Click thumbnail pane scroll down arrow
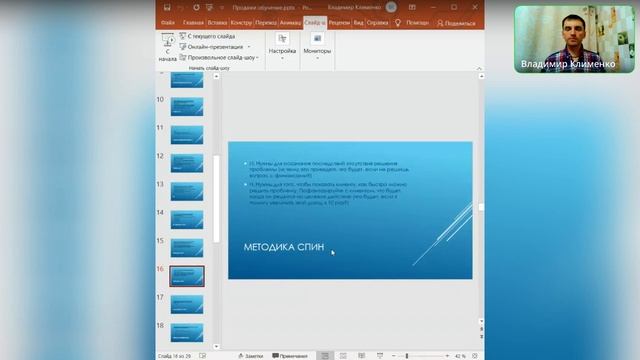Screen dimensions: 640x360 pos(216,347)
